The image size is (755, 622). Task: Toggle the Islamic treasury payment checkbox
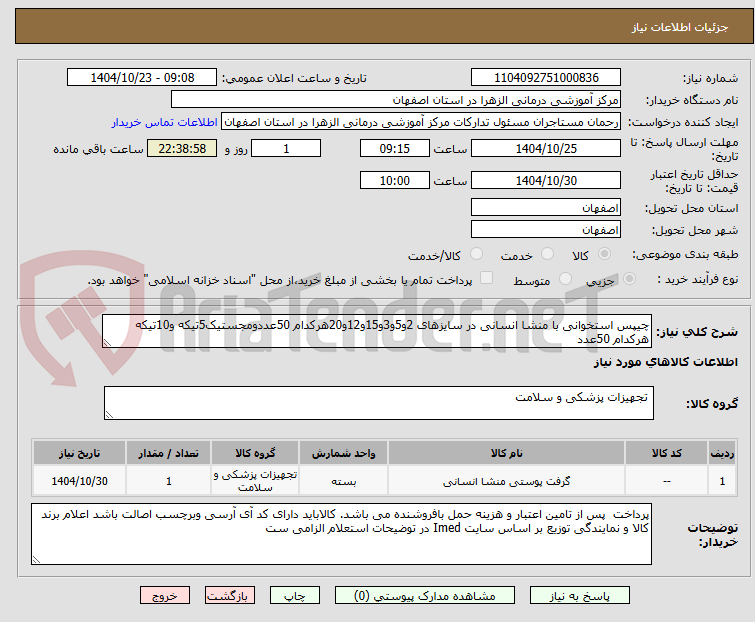click(487, 278)
